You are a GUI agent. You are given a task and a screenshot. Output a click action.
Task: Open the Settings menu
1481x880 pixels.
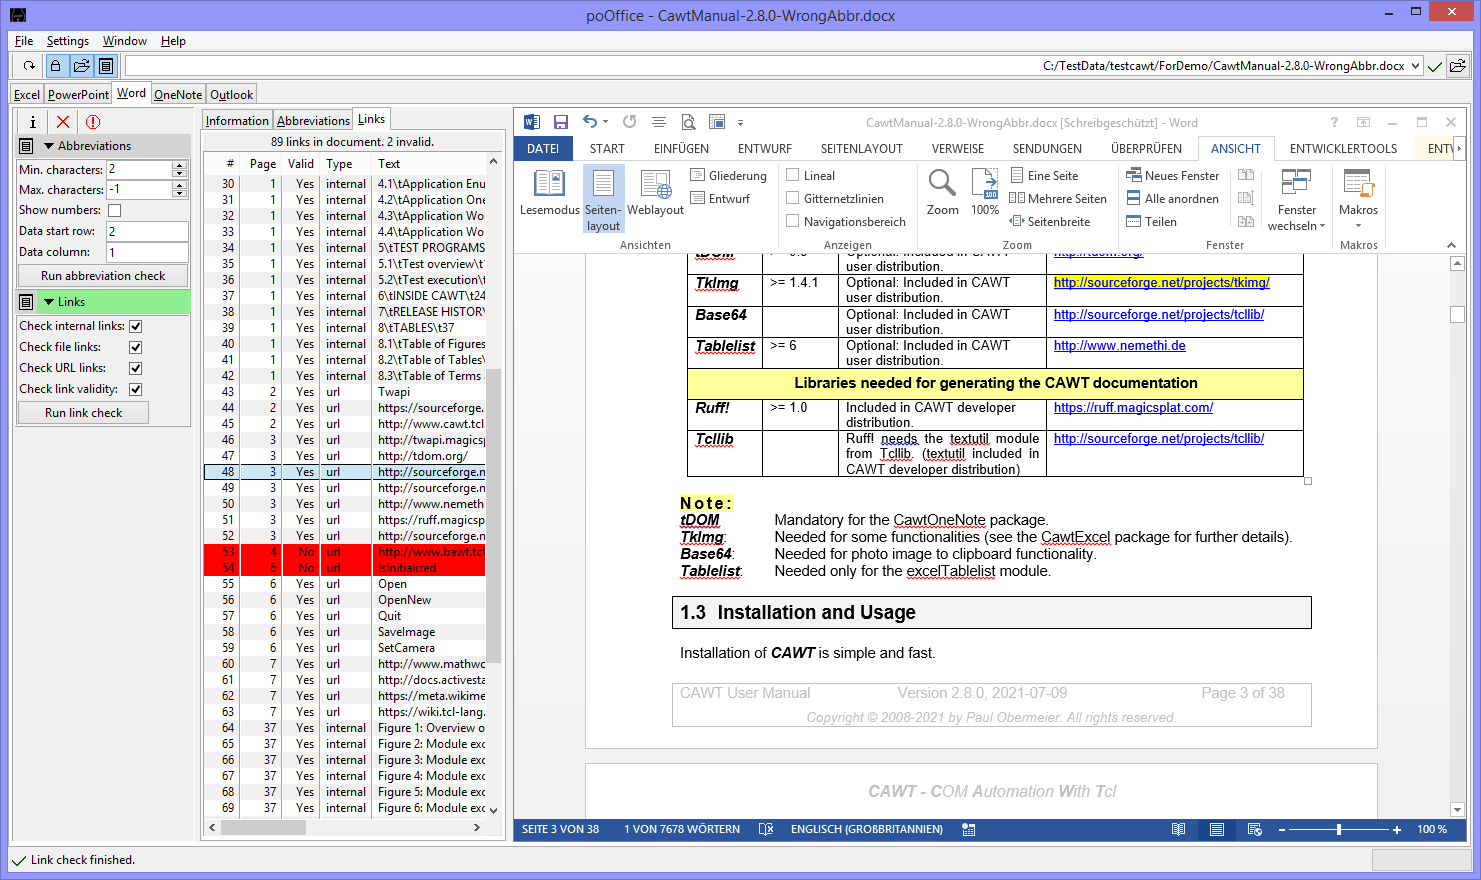[67, 41]
